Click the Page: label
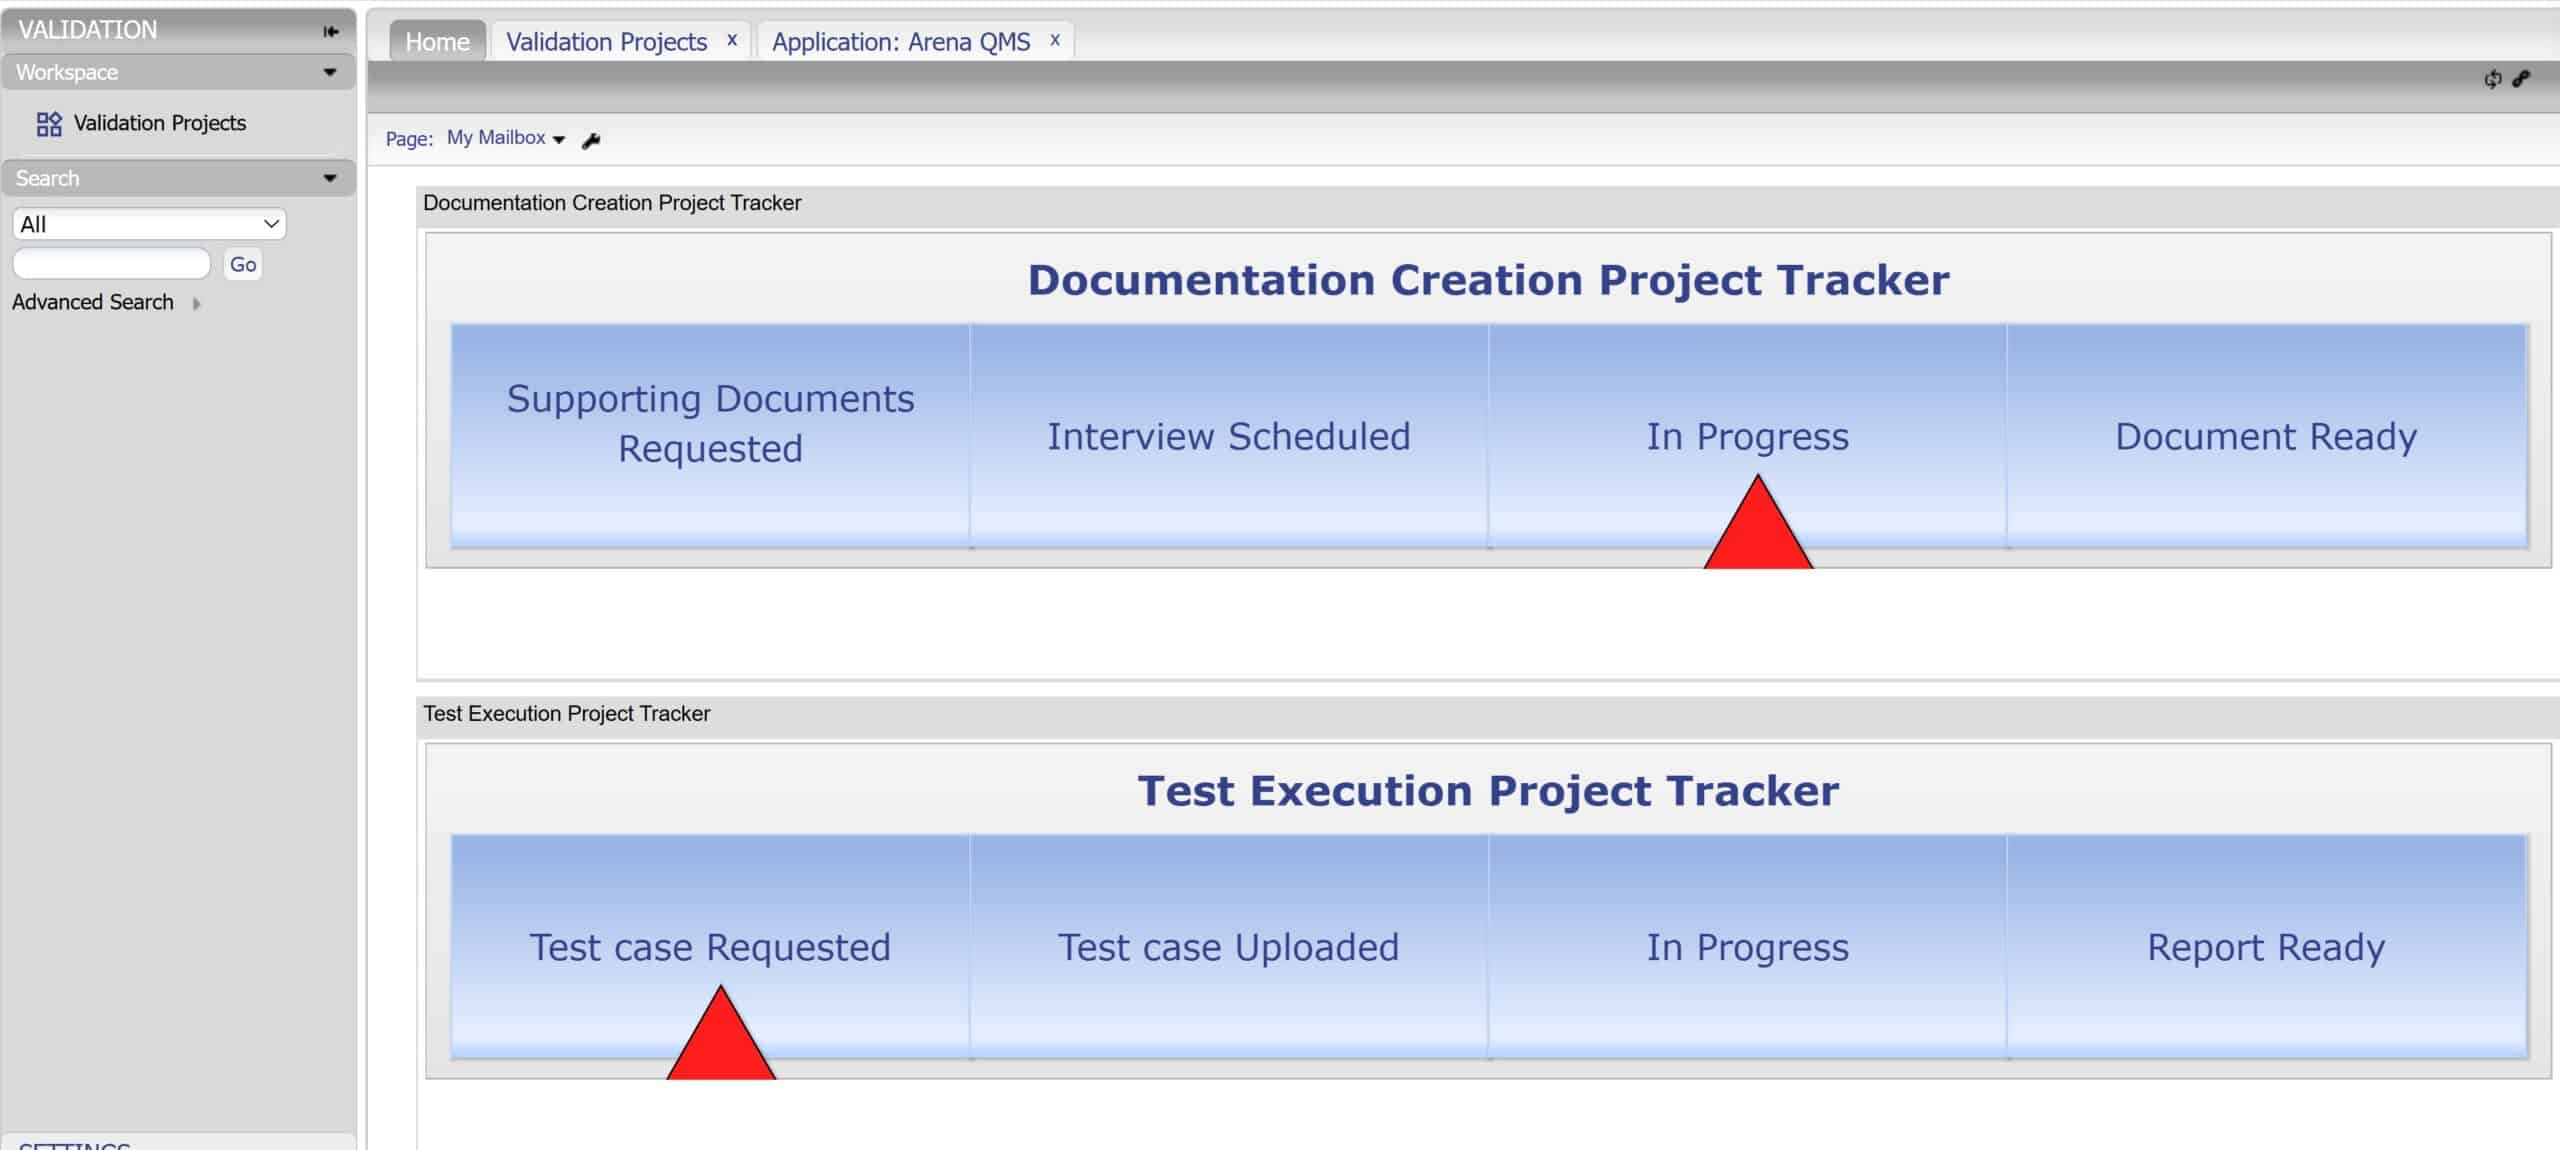The image size is (2560, 1150). 410,139
